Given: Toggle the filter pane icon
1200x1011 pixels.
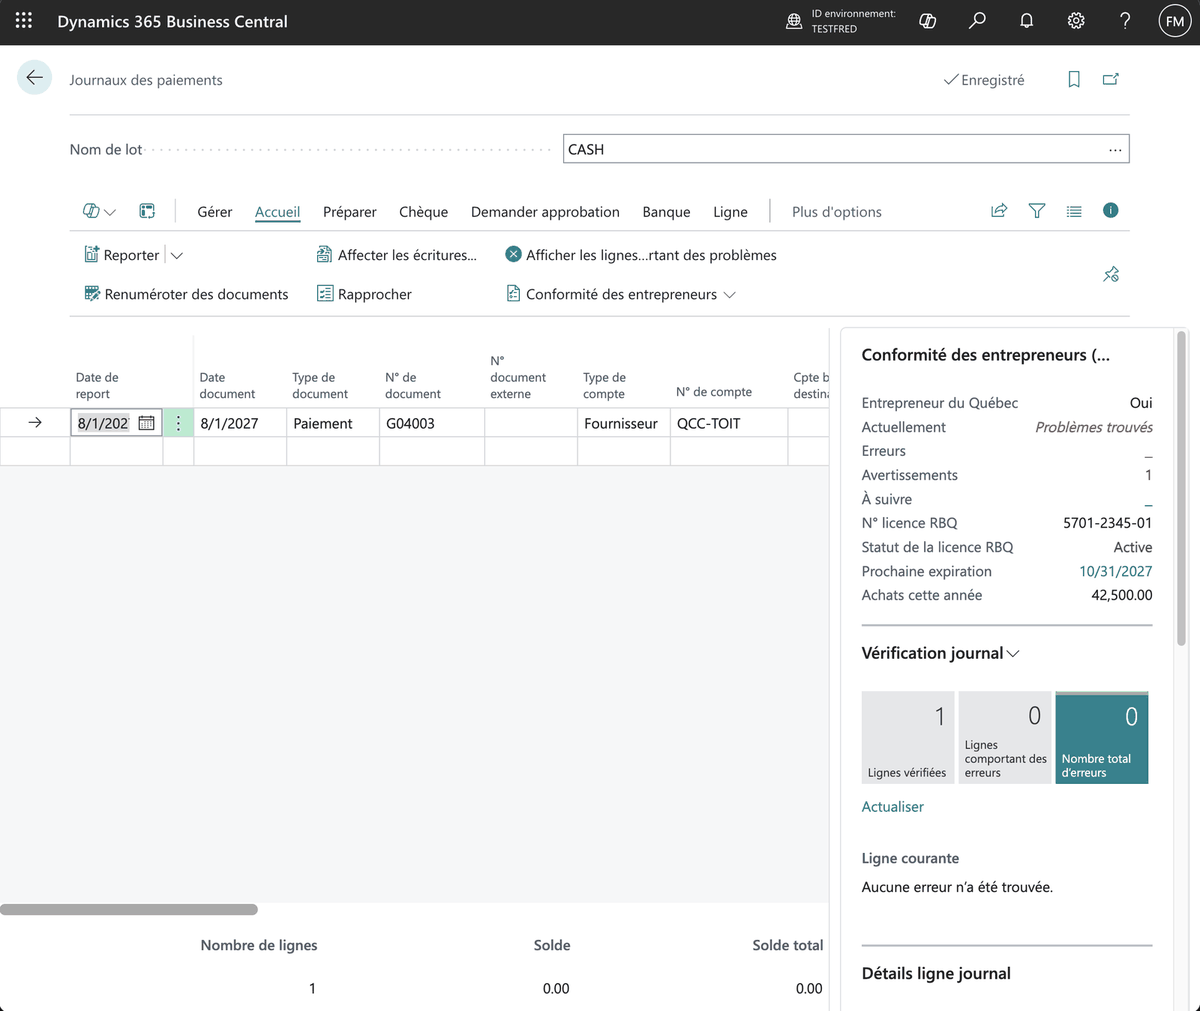Looking at the screenshot, I should (x=1037, y=211).
